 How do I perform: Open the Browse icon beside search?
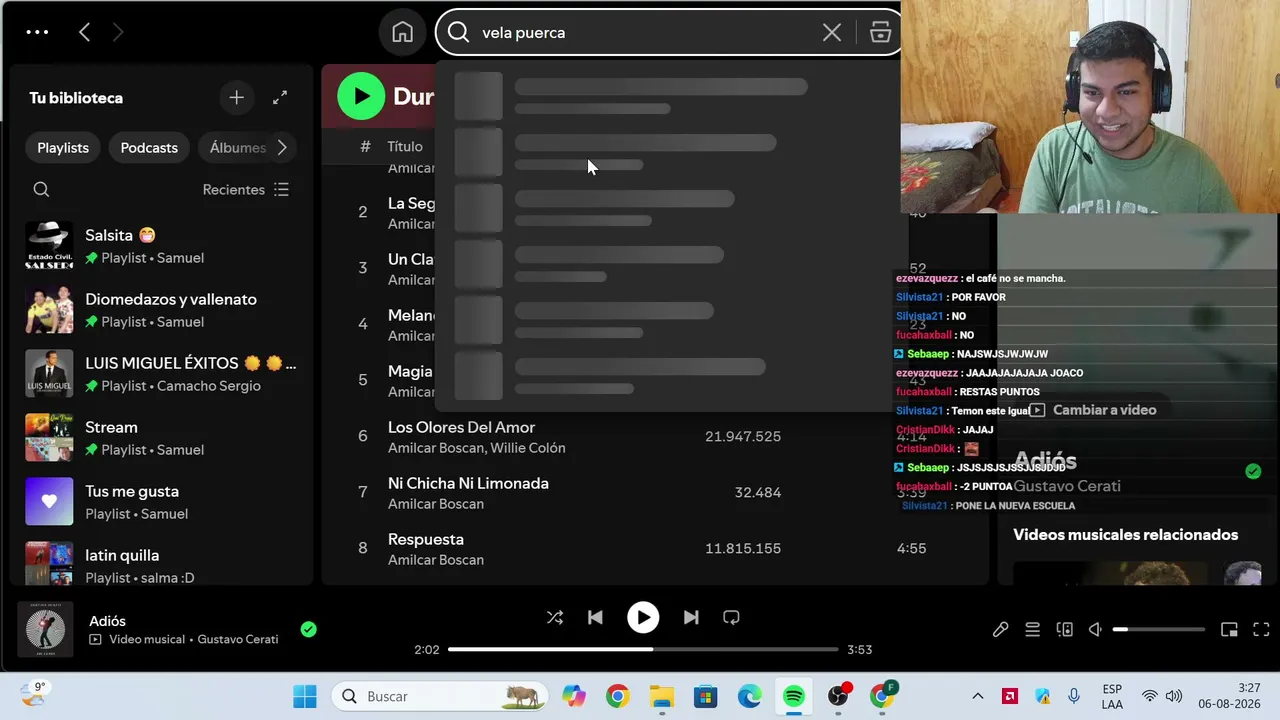880,32
